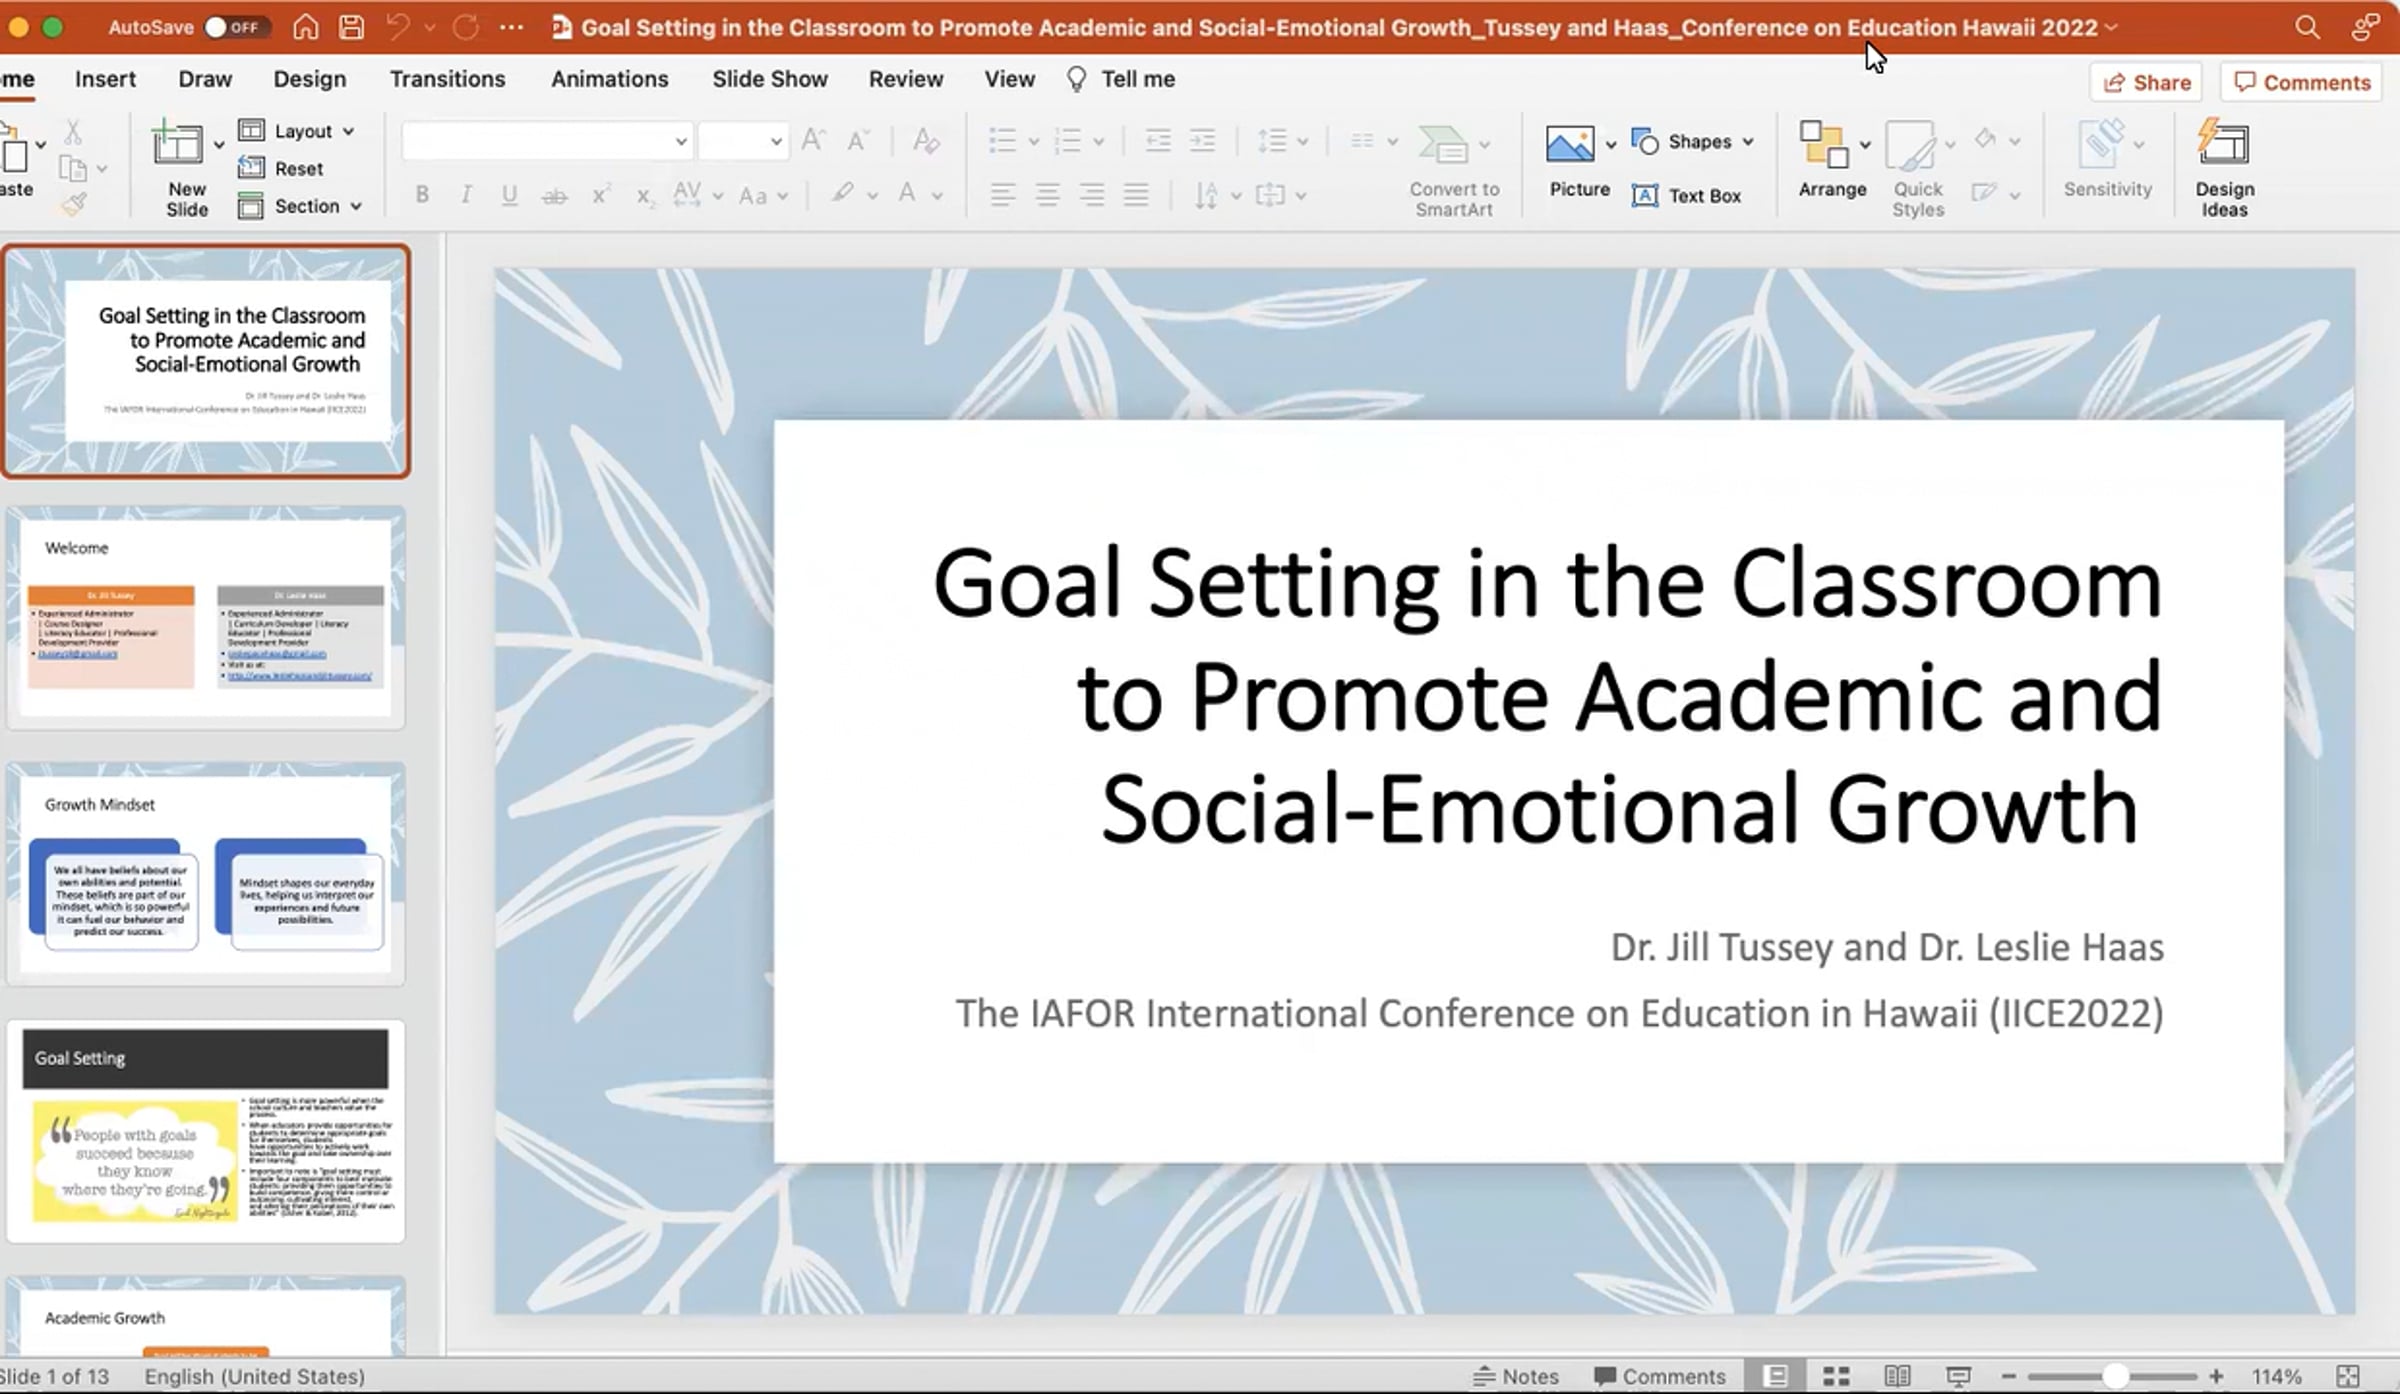Image resolution: width=2400 pixels, height=1394 pixels.
Task: Click the Picture icon in ribbon
Action: coord(1570,145)
